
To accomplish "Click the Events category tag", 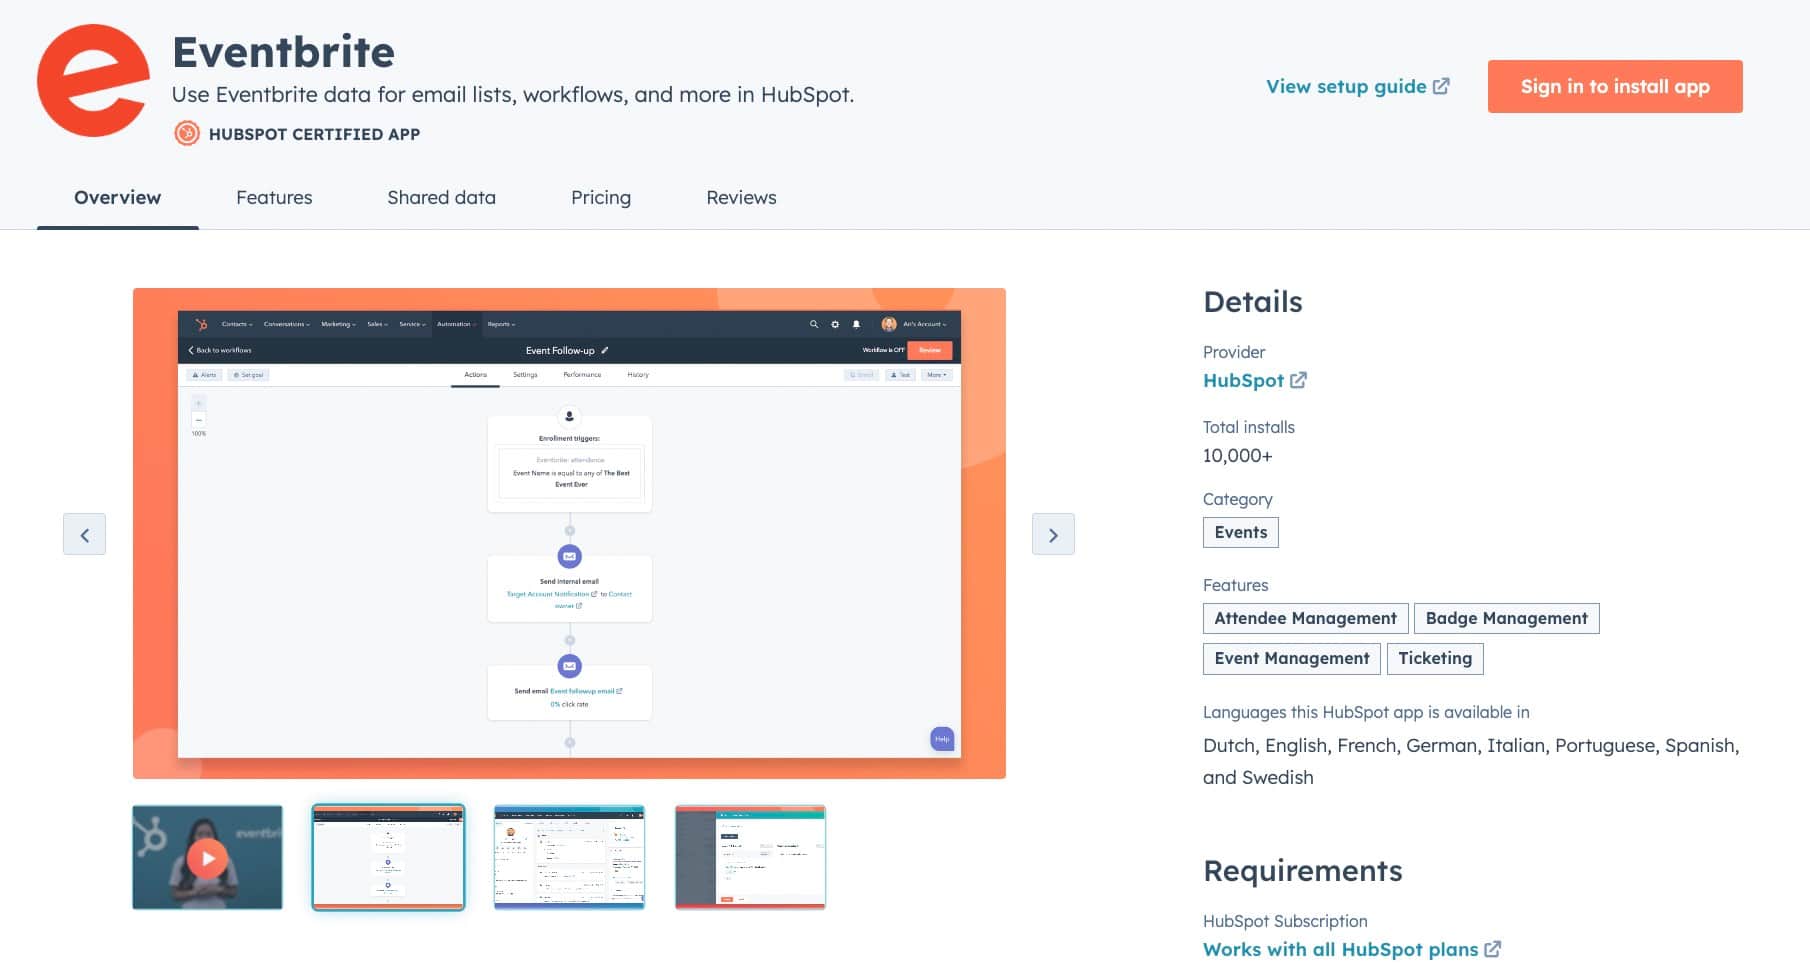I will (1240, 532).
